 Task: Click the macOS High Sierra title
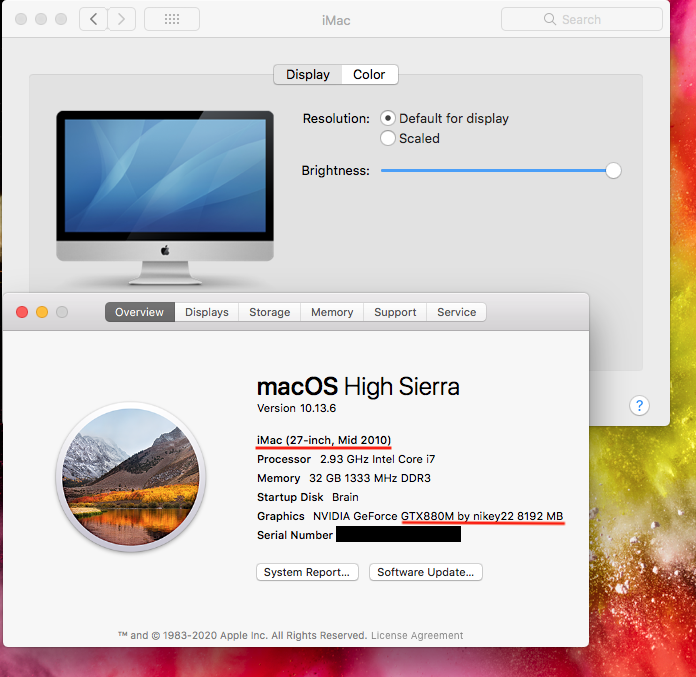(x=358, y=386)
